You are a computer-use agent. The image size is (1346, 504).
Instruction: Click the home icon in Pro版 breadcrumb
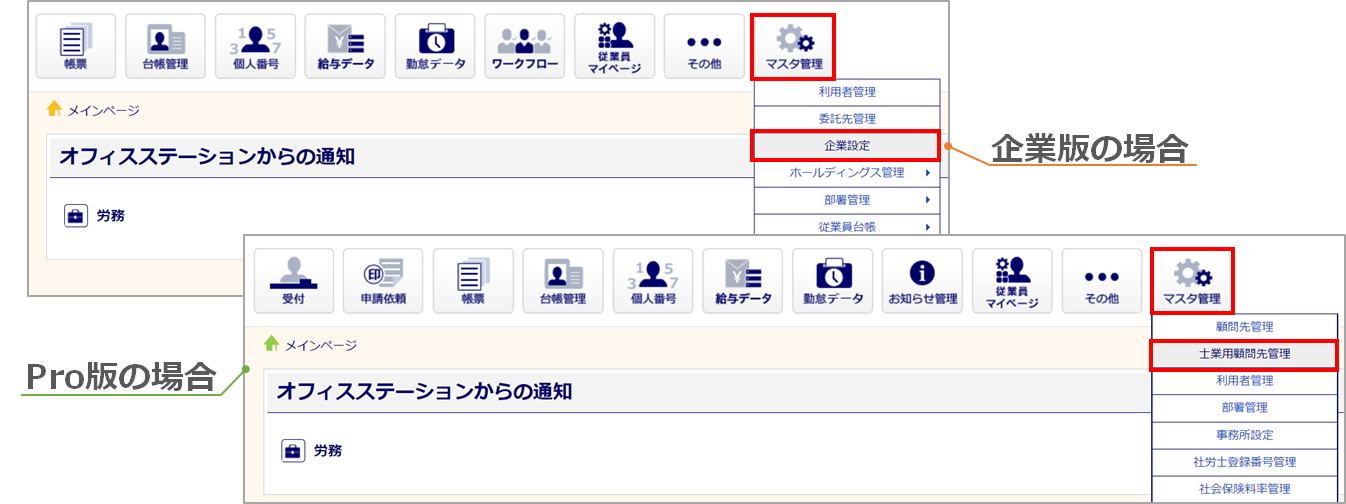(271, 343)
